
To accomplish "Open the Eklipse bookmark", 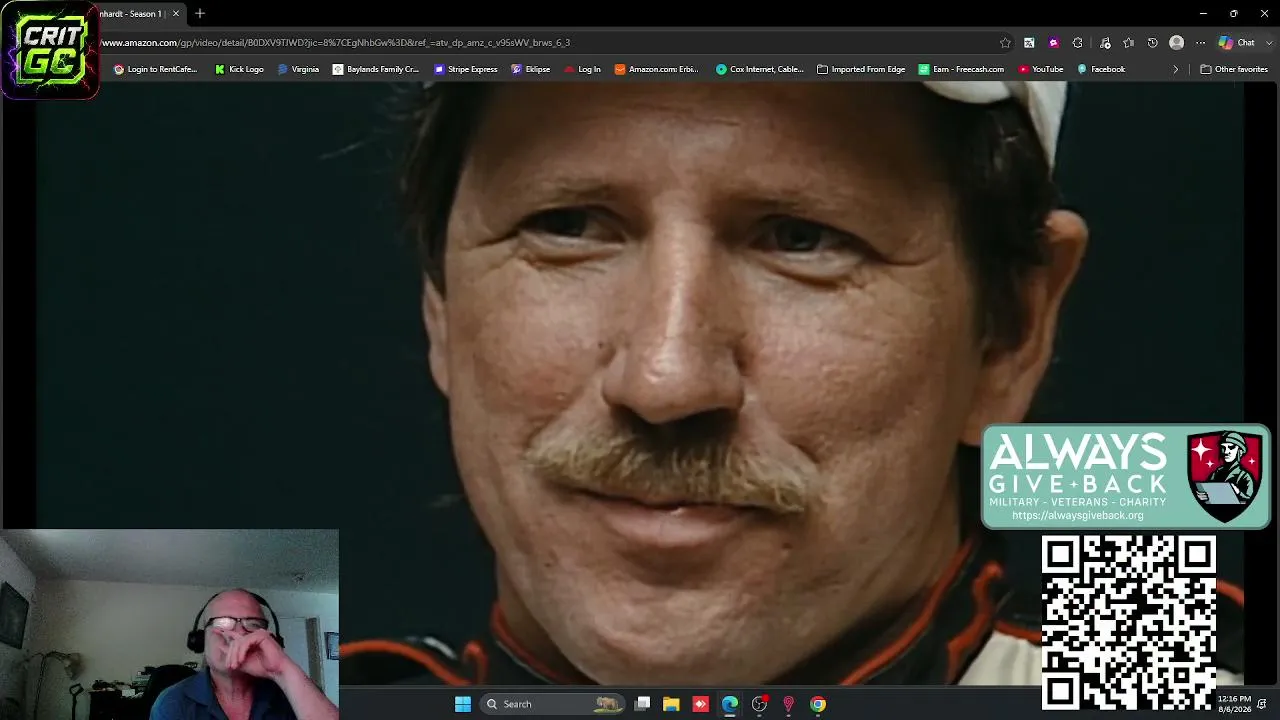I will tap(531, 70).
